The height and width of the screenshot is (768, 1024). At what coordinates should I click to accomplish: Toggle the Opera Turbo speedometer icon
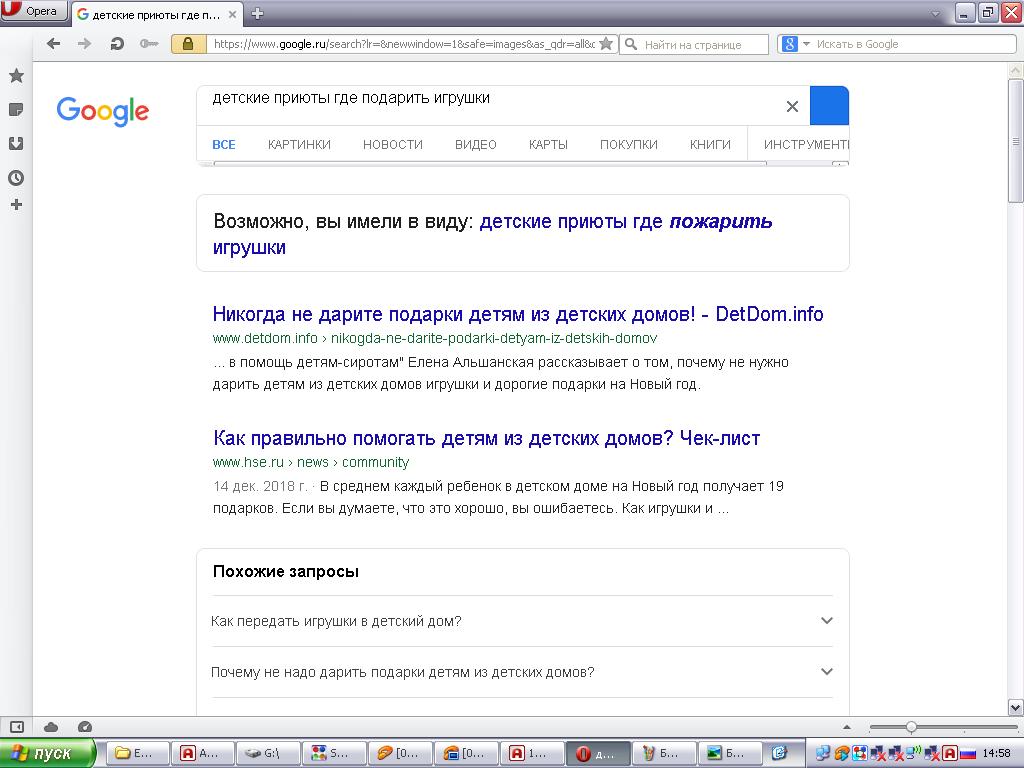pos(85,727)
